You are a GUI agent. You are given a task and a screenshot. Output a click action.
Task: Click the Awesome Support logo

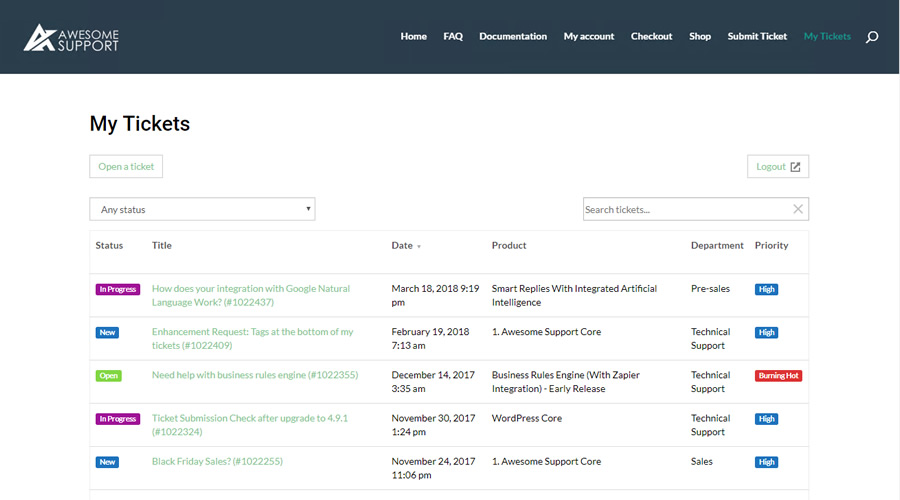(x=71, y=38)
